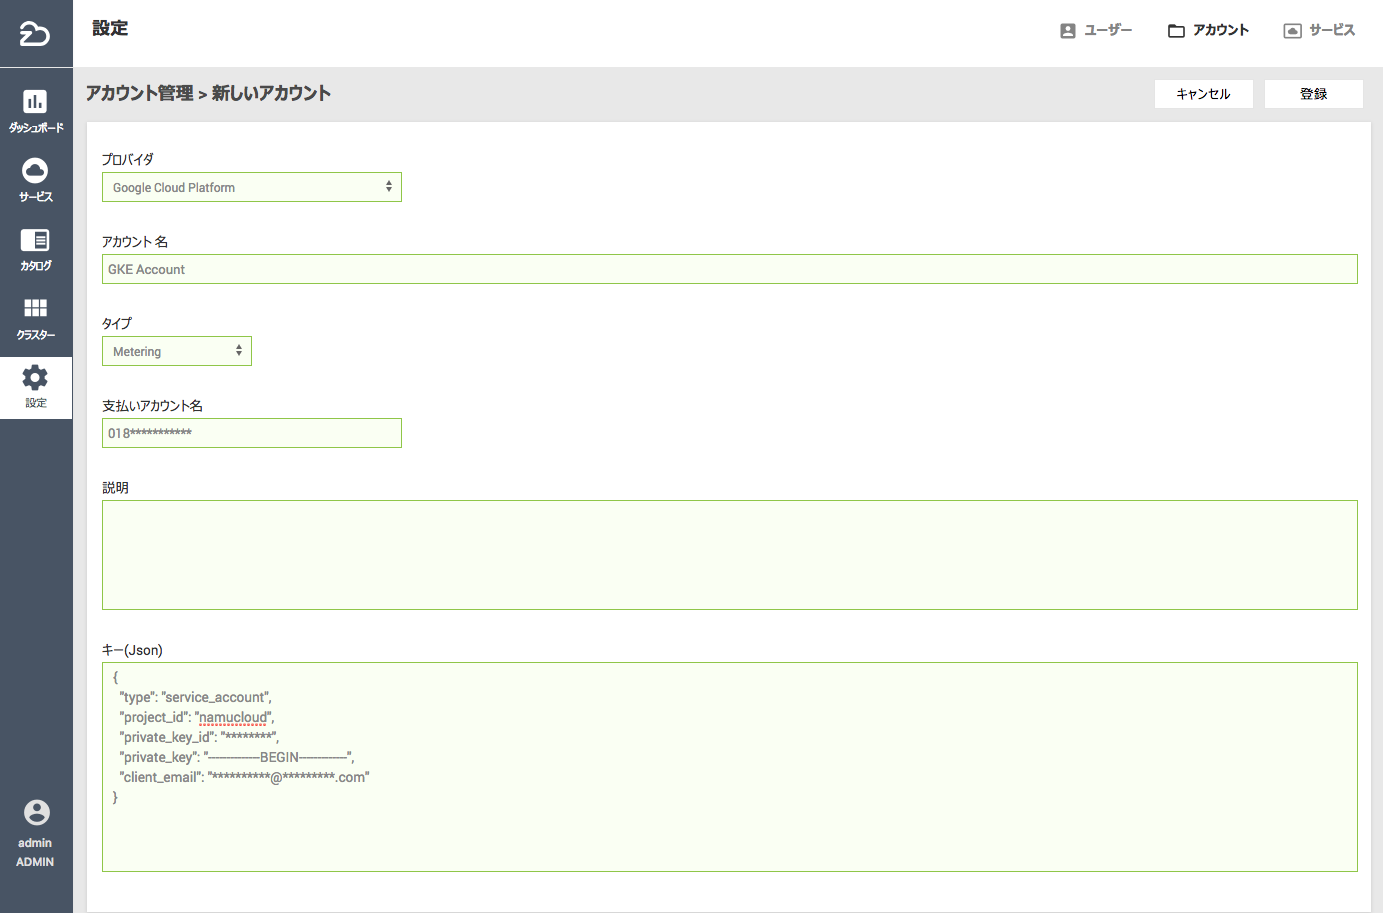1383x913 pixels.
Task: Switch to the top-right サービス tab label
Action: pyautogui.click(x=1332, y=30)
